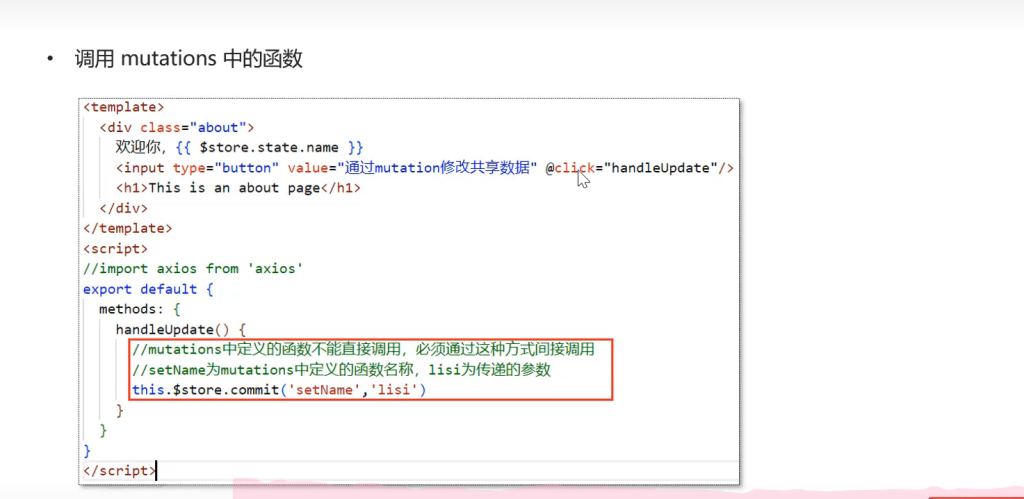This screenshot has height=499, width=1024.
Task: Click the slide heading about calling mutations
Action: click(188, 59)
